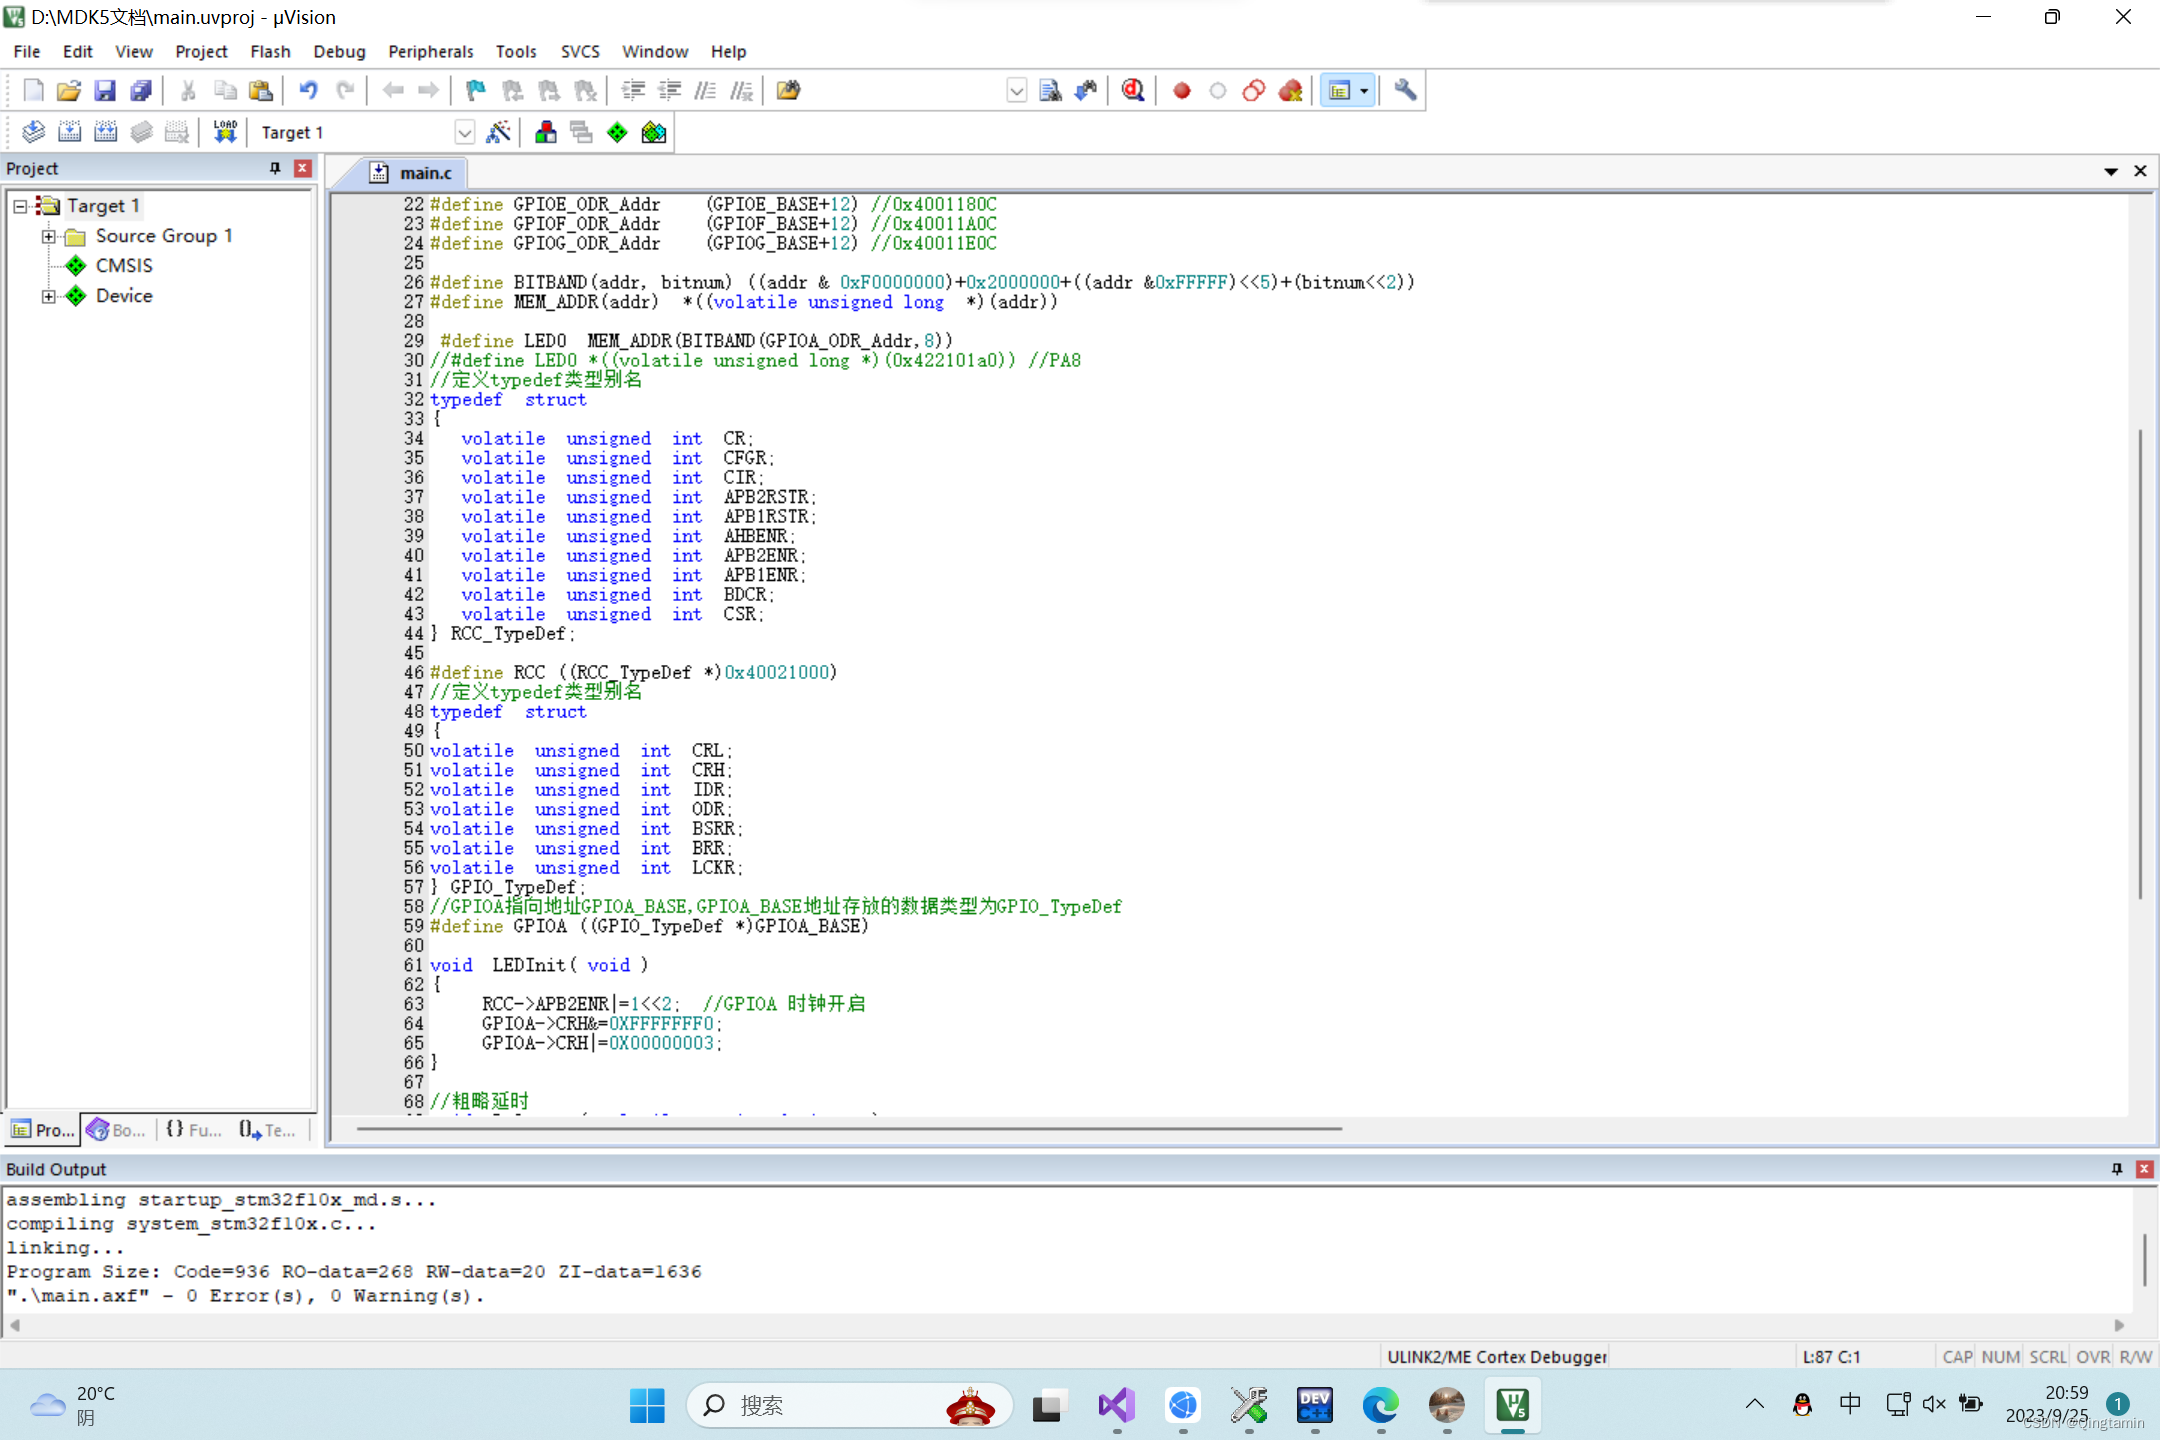Click the CMSIS item in the project tree
This screenshot has width=2160, height=1440.
[124, 265]
